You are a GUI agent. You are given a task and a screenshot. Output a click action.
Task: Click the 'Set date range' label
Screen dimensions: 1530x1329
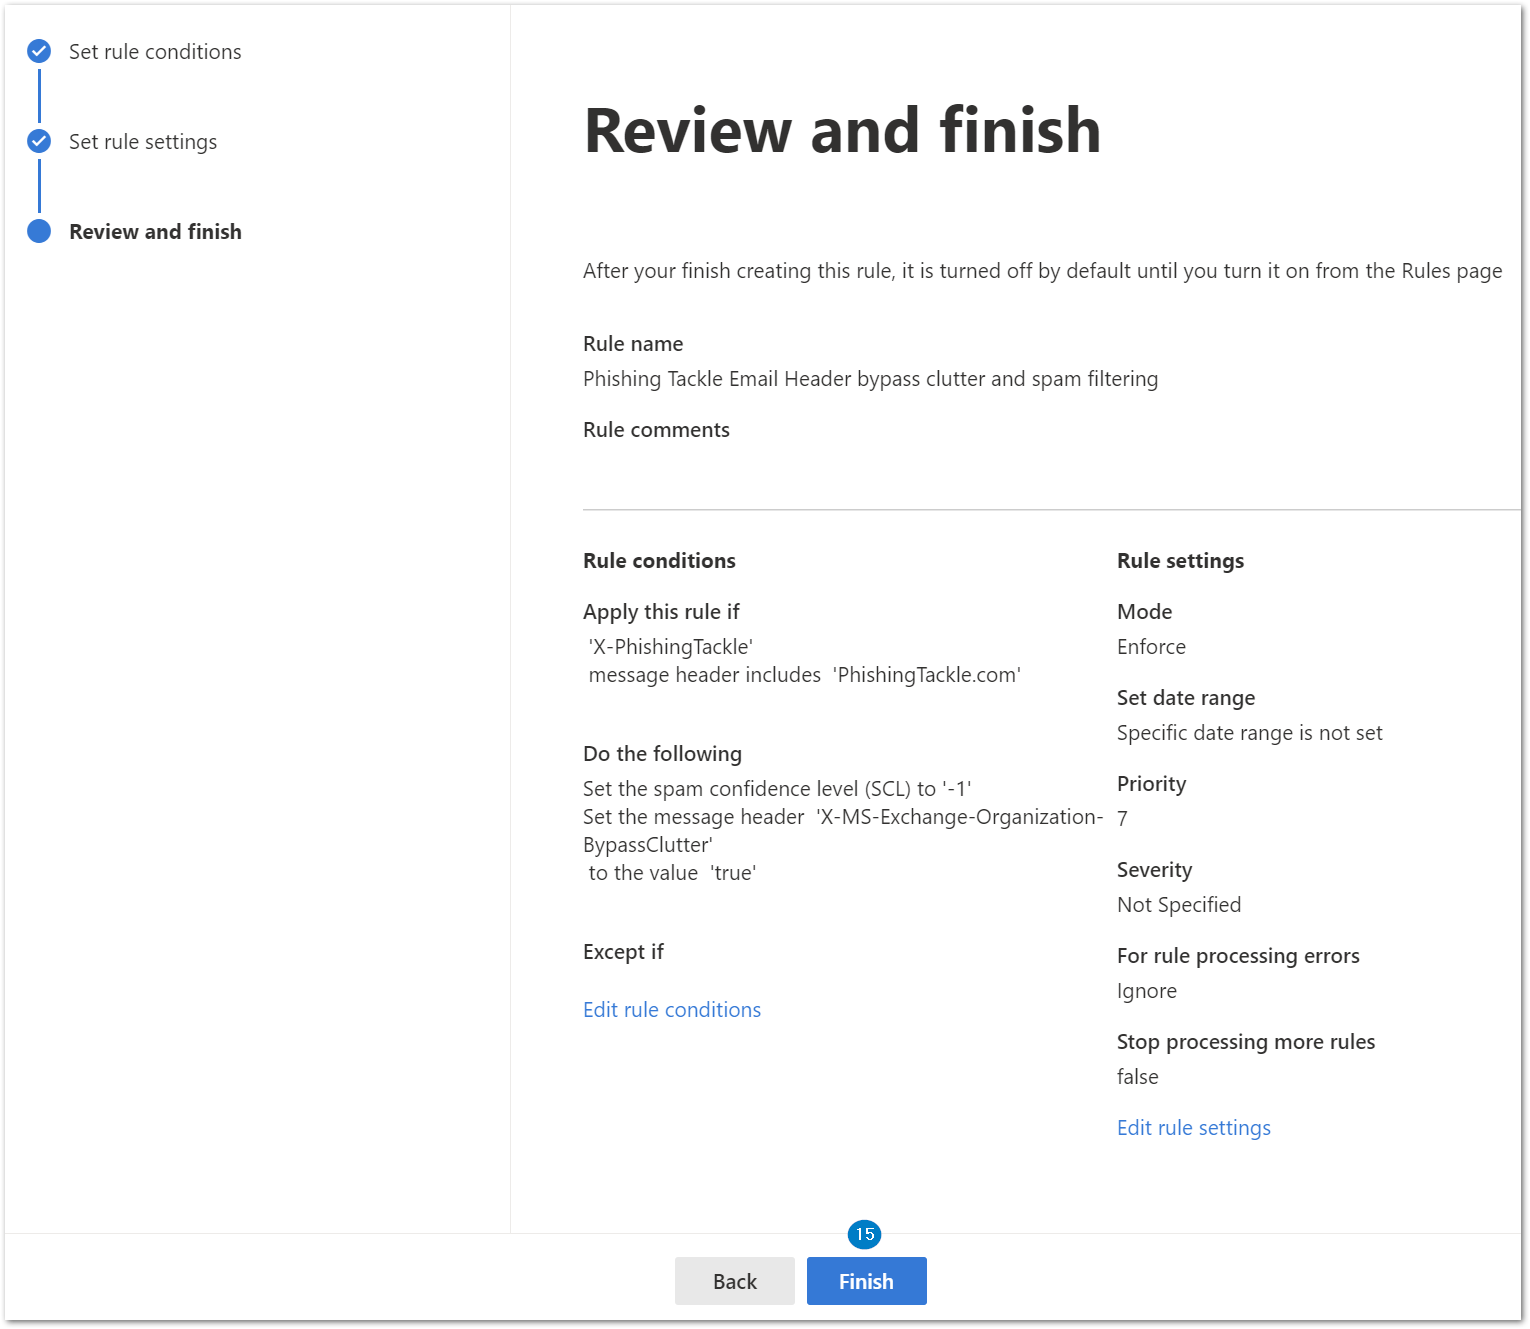click(1186, 698)
